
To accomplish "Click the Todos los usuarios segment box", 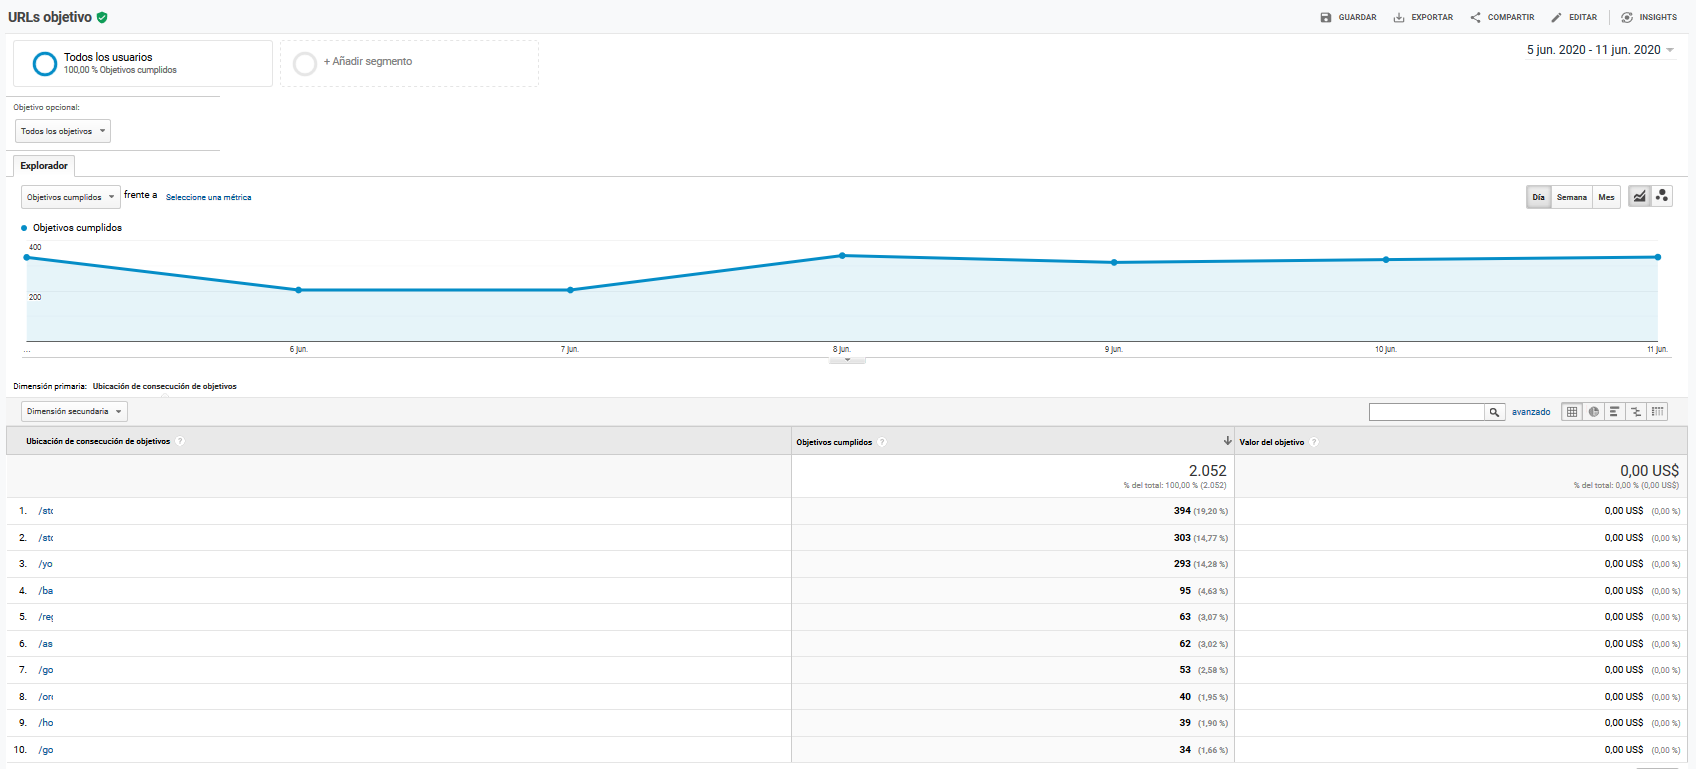I will [143, 63].
